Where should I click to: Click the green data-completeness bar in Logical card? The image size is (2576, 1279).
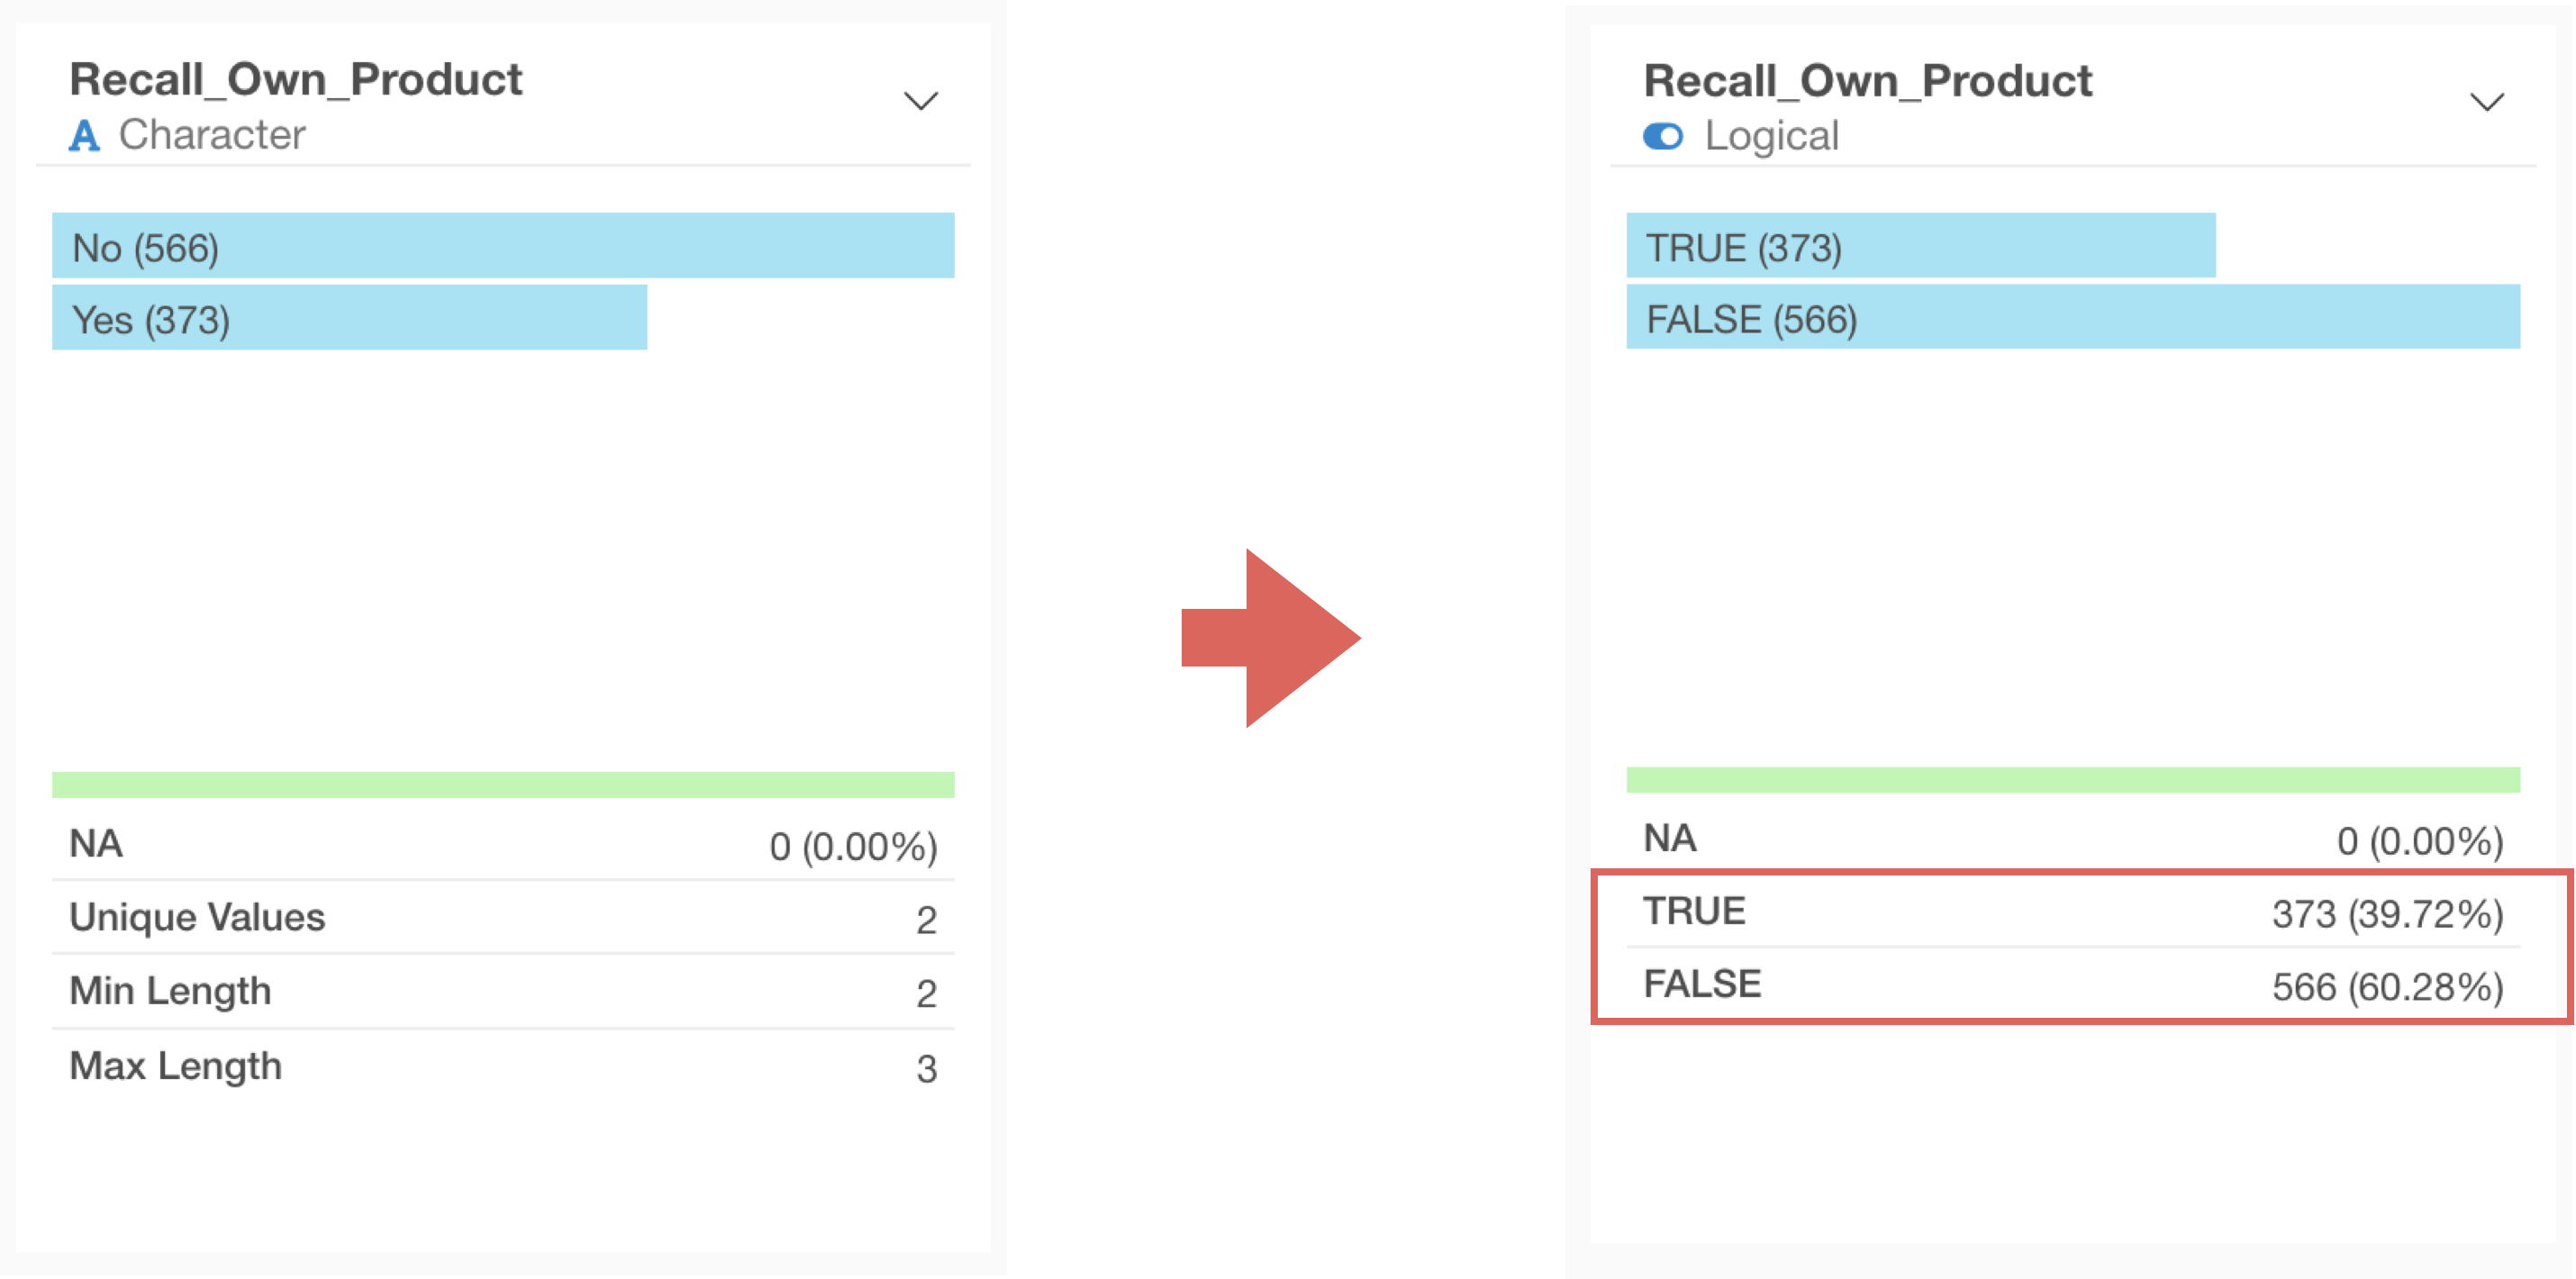[x=2073, y=780]
